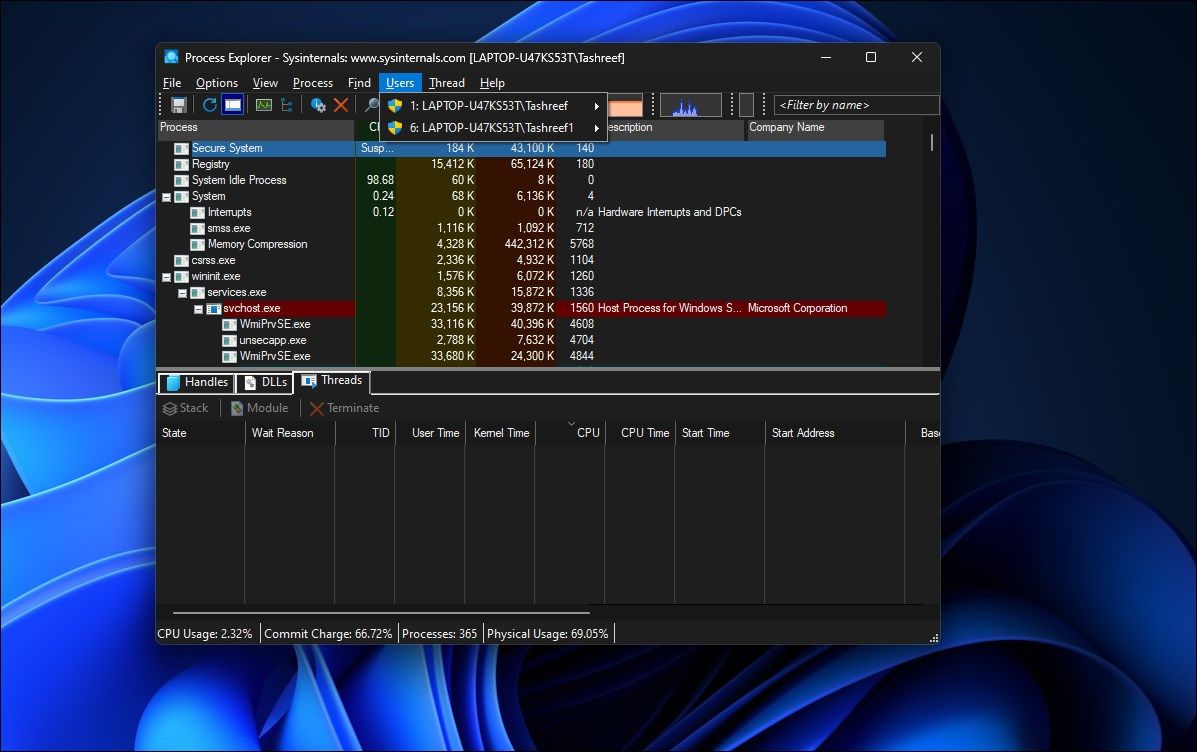Switch to the Handles tab
1197x752 pixels.
[196, 381]
